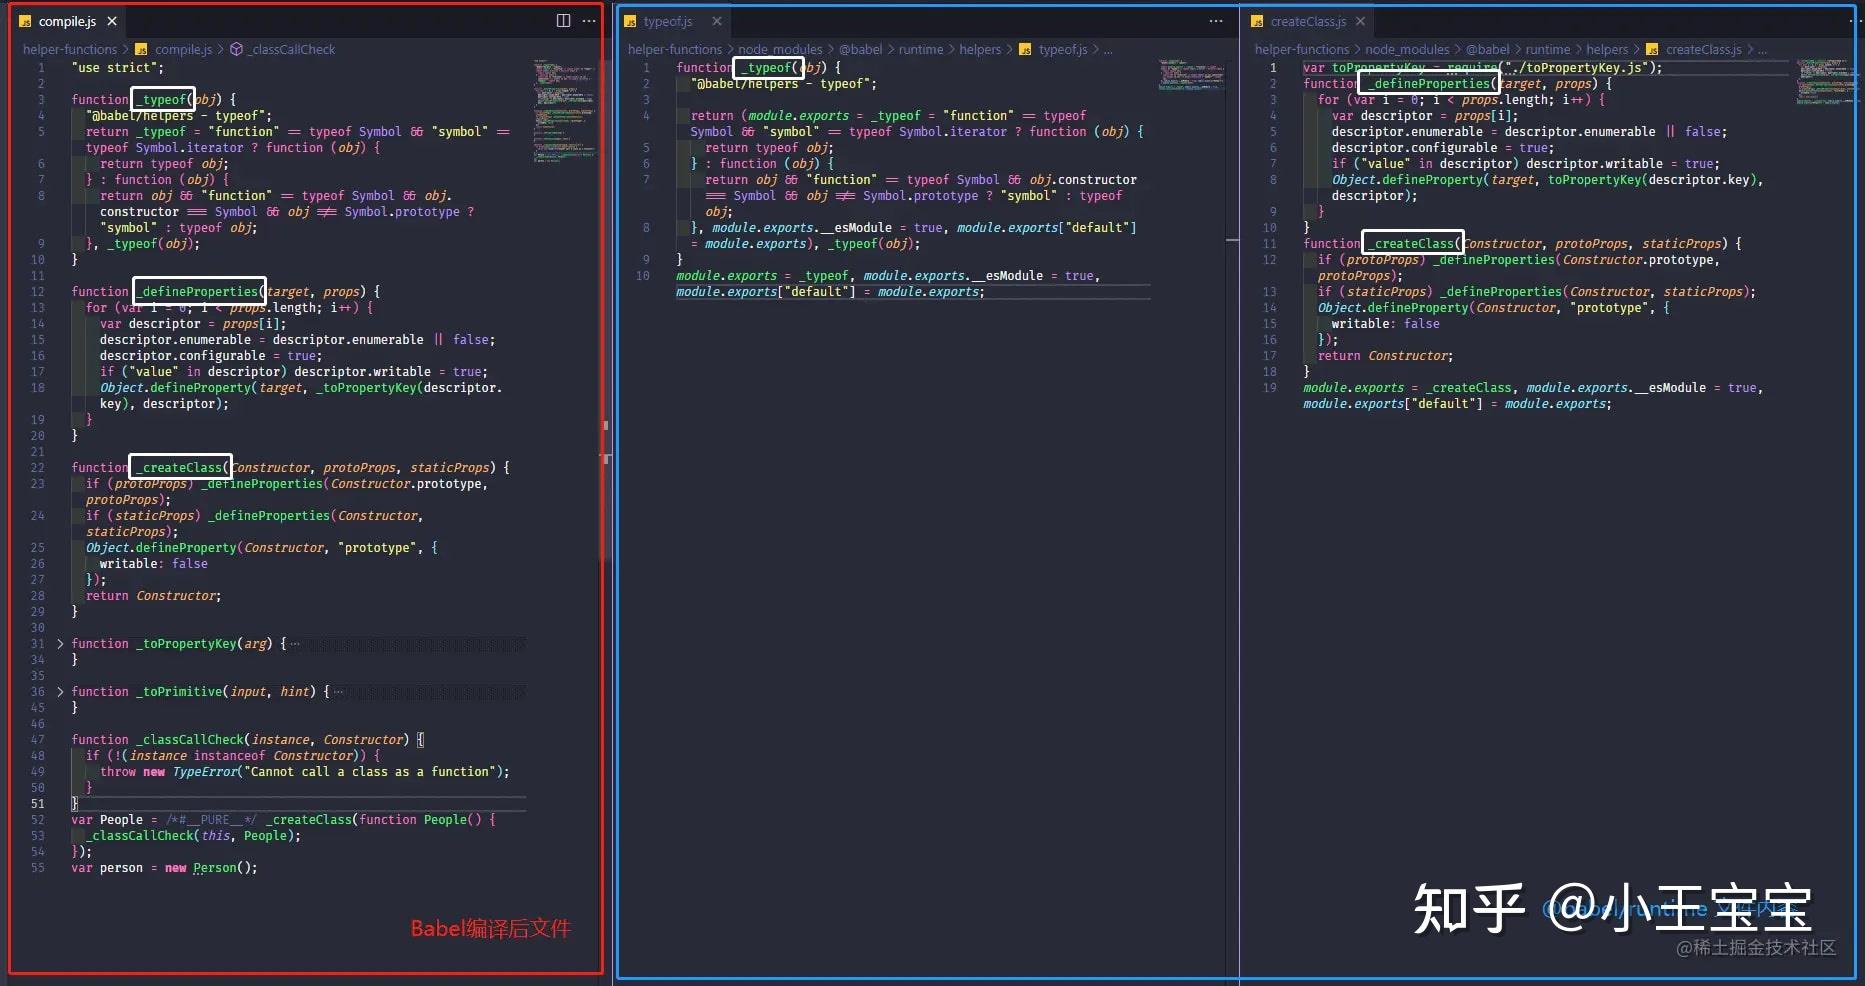Switch to the typeof.js tab
The width and height of the screenshot is (1865, 986).
[x=667, y=21]
